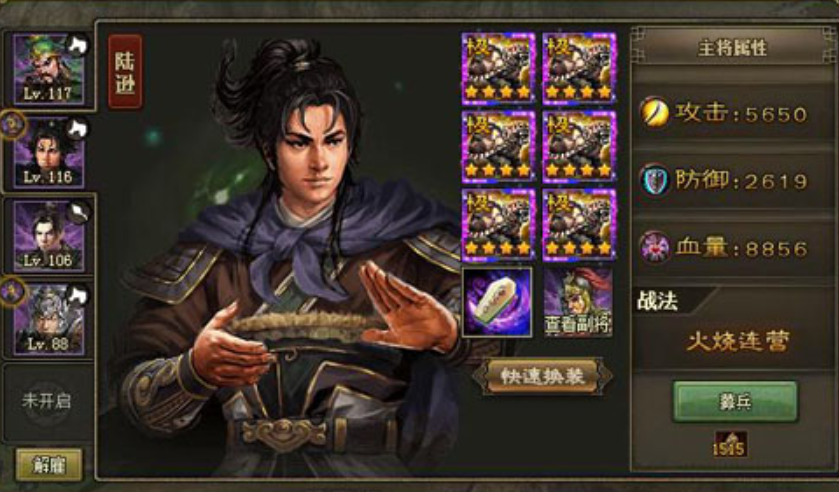Click the 血量 health stat icon

(x=655, y=247)
